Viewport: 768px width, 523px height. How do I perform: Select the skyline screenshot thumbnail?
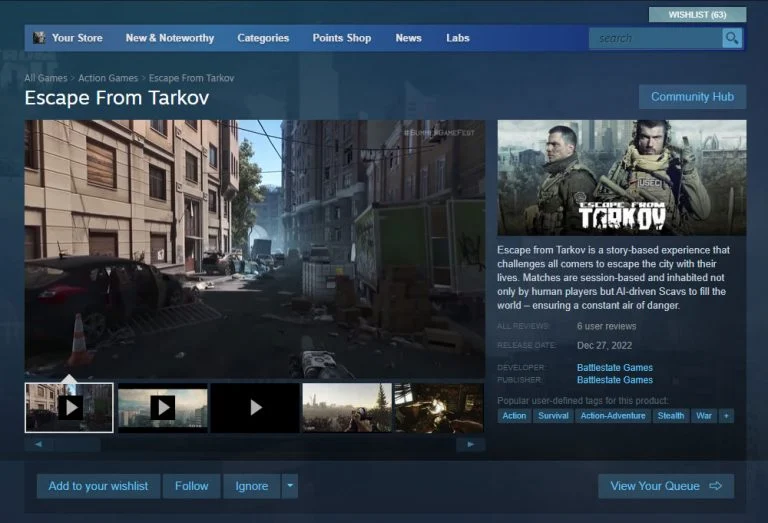(347, 407)
